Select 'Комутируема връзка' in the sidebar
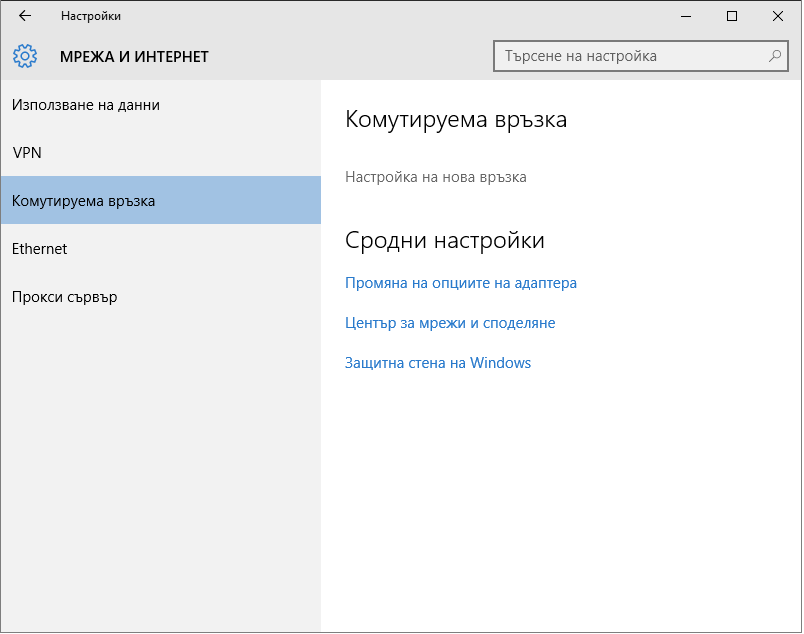 [x=160, y=200]
